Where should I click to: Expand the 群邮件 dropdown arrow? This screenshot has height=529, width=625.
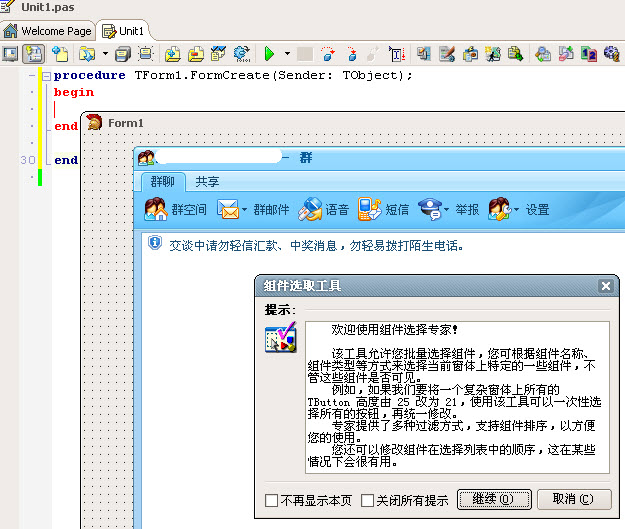[244, 210]
